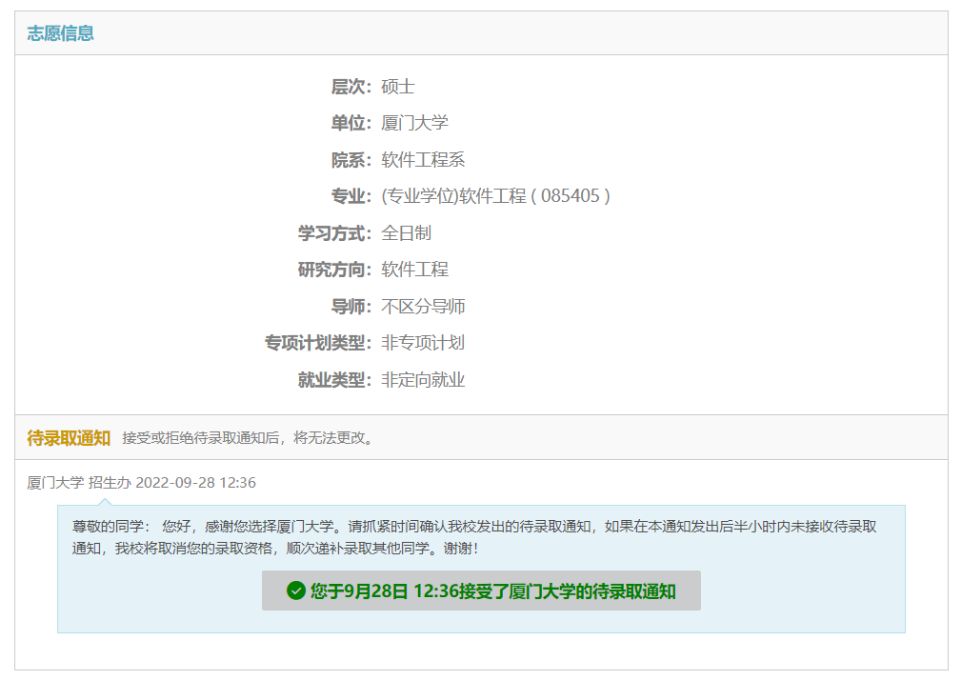The width and height of the screenshot is (960, 685).
Task: Click the 专业 value (专业学位)软件工程 (085405)
Action: 496,196
